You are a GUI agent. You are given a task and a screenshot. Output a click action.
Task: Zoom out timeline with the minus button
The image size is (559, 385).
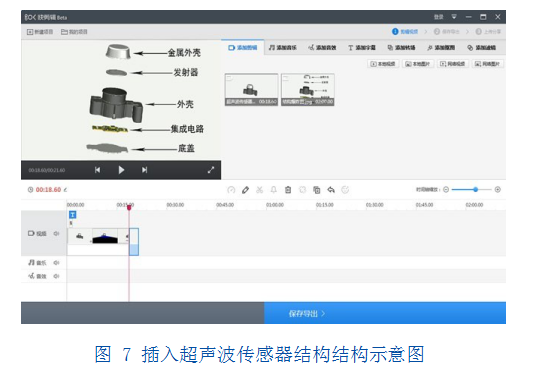(x=446, y=190)
